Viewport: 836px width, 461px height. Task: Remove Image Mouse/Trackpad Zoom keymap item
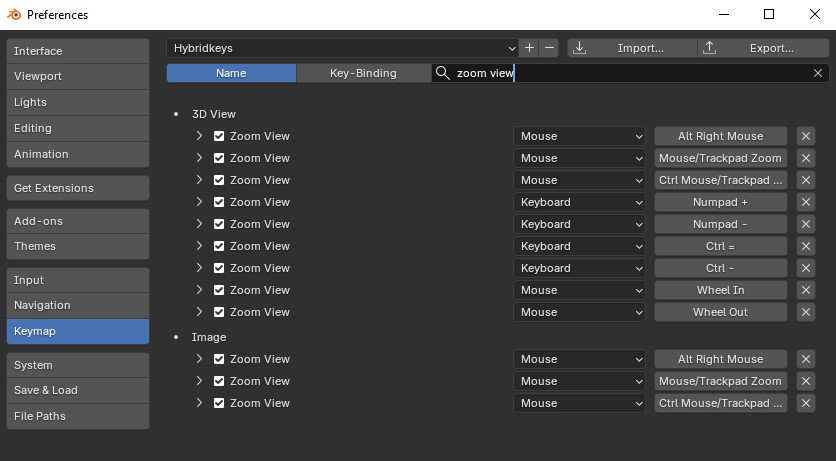pyautogui.click(x=806, y=381)
